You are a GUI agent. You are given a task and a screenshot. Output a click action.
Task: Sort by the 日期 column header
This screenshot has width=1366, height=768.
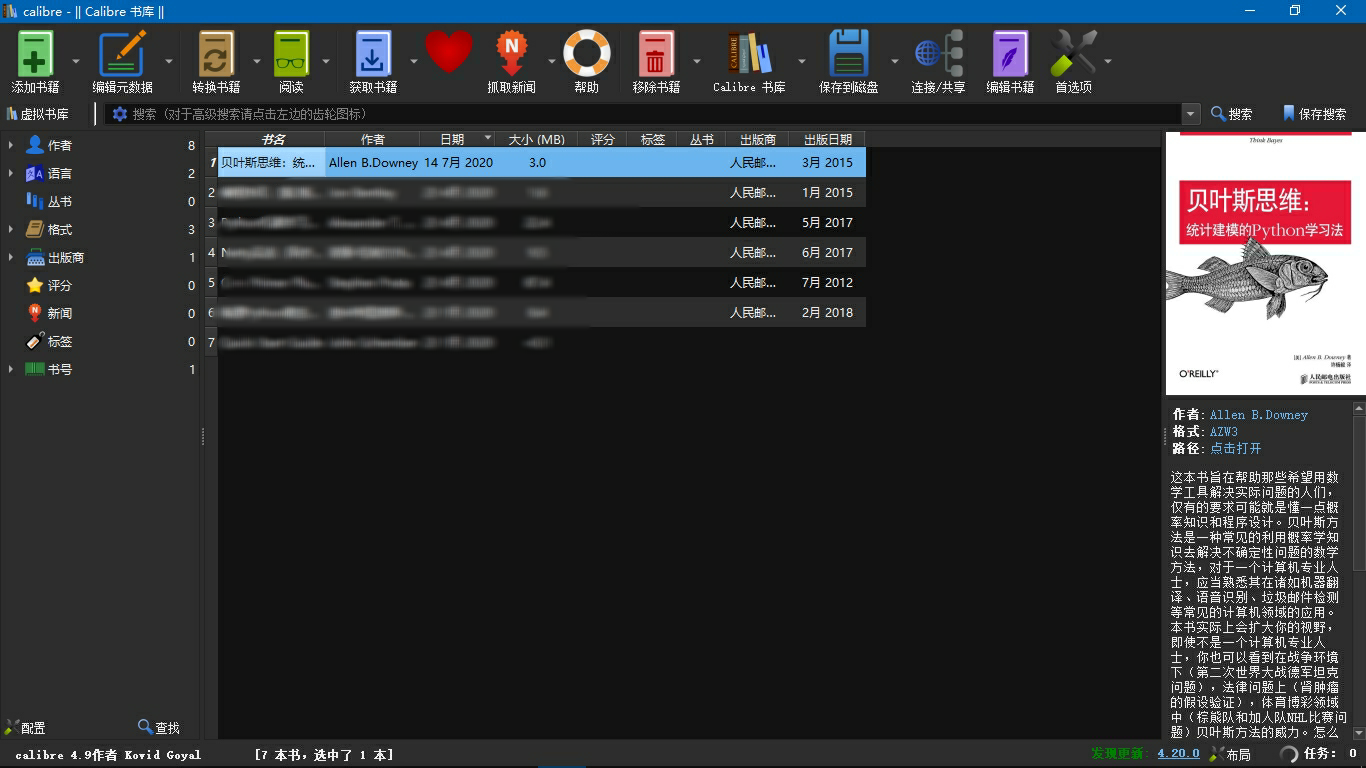pos(452,139)
